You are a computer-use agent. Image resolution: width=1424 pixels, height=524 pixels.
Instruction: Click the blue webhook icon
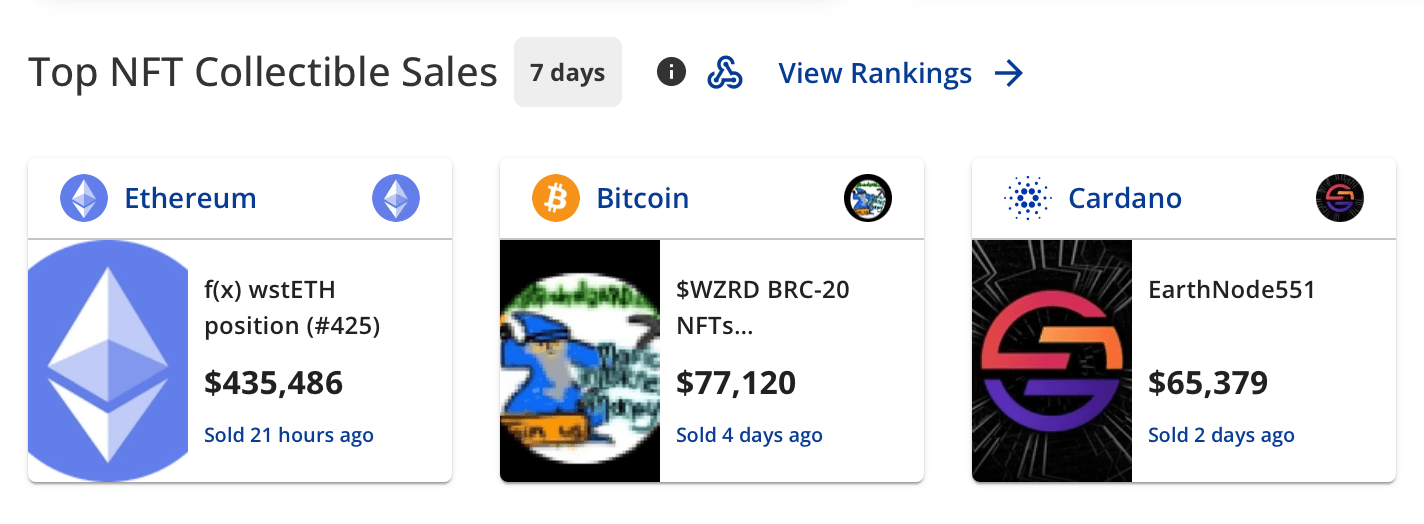pyautogui.click(x=724, y=73)
